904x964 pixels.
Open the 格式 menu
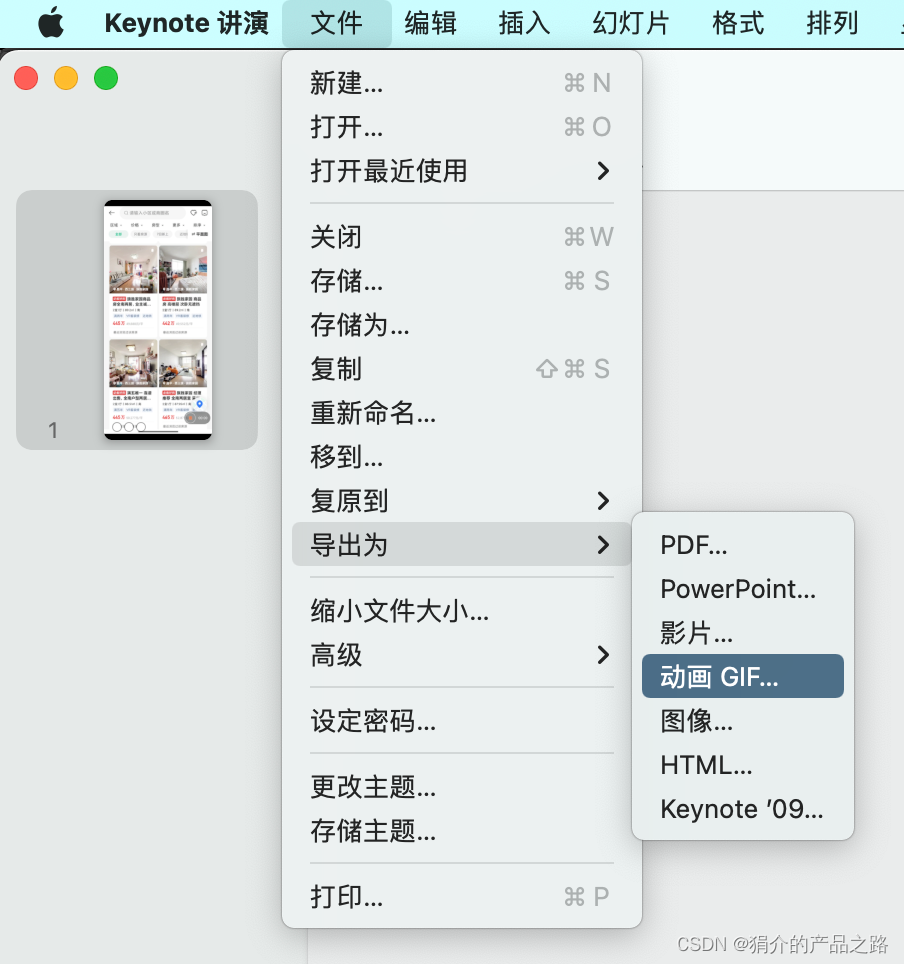click(738, 23)
